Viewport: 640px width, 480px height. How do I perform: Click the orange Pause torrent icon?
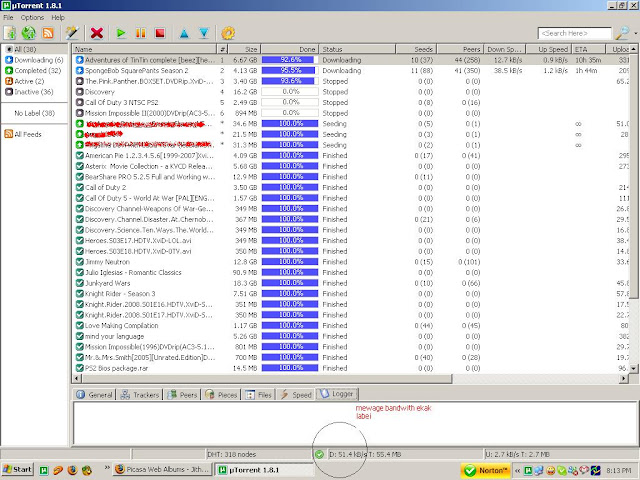140,33
